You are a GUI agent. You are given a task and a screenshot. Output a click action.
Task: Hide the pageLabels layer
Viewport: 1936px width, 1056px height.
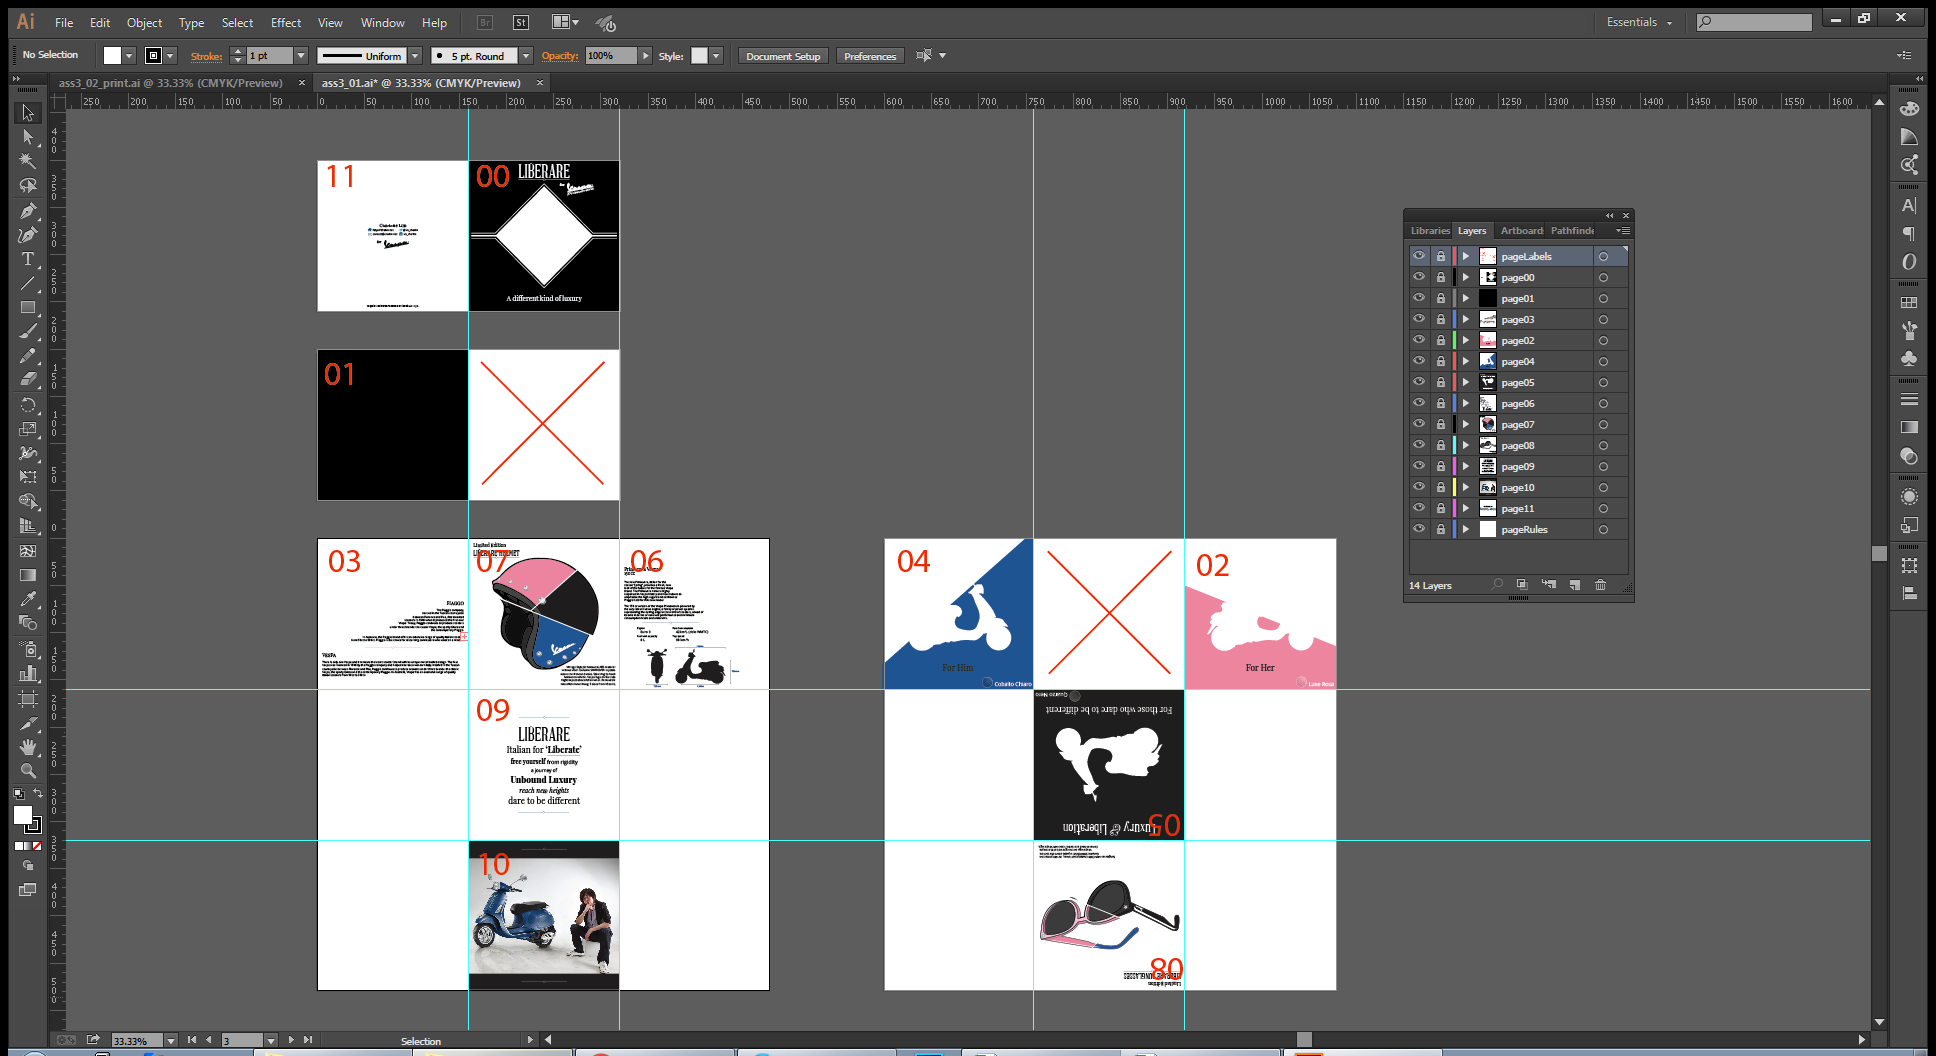1419,256
